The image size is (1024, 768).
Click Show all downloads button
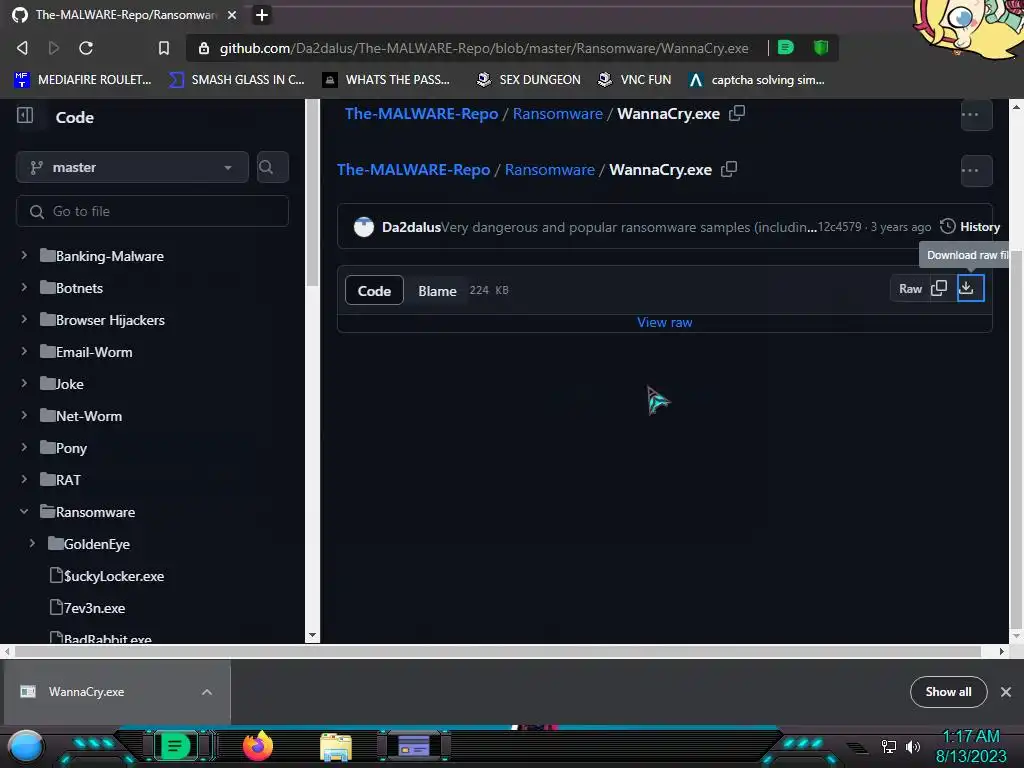point(948,692)
